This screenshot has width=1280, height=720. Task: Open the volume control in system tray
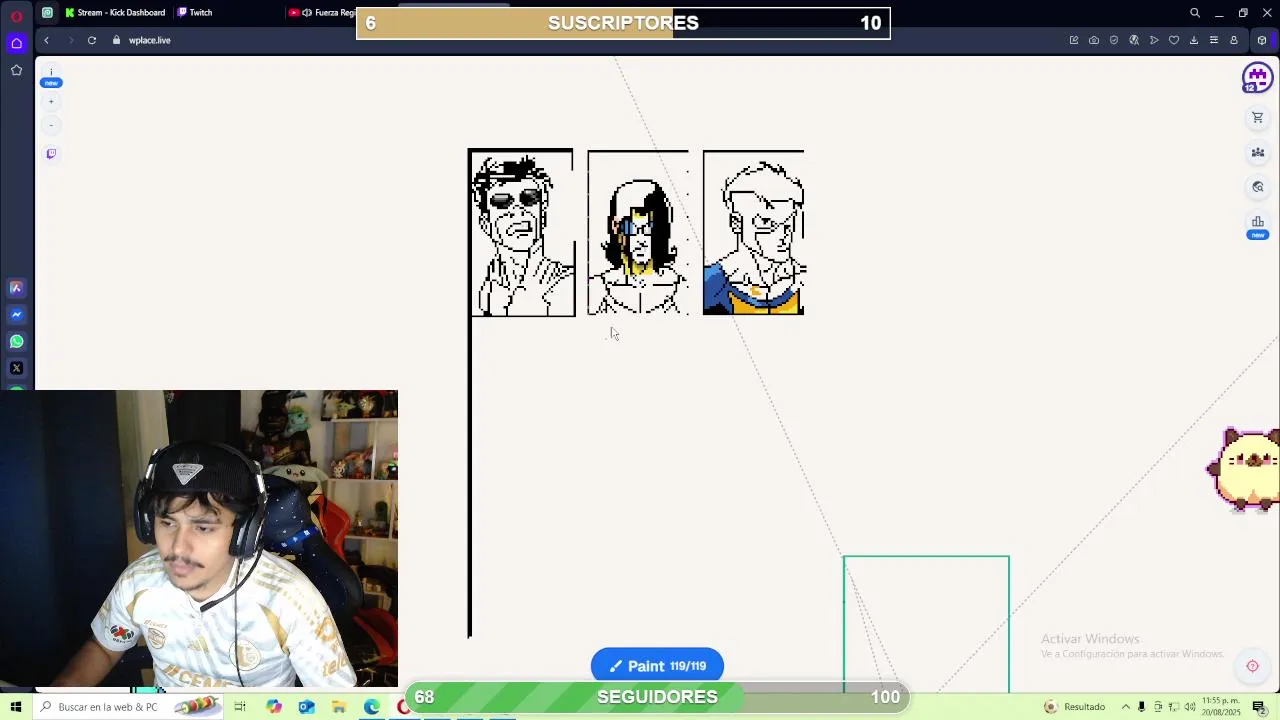pyautogui.click(x=1190, y=707)
